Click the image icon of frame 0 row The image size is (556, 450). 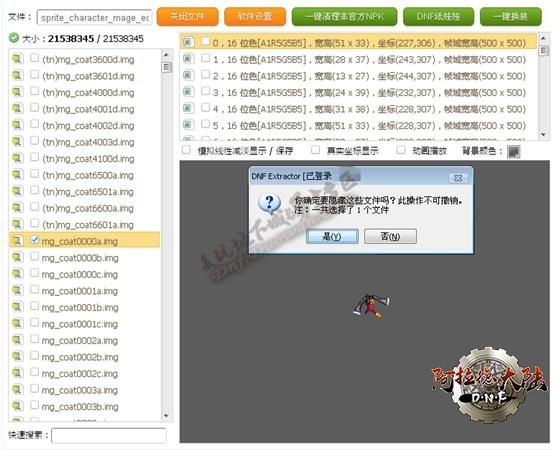pos(188,42)
